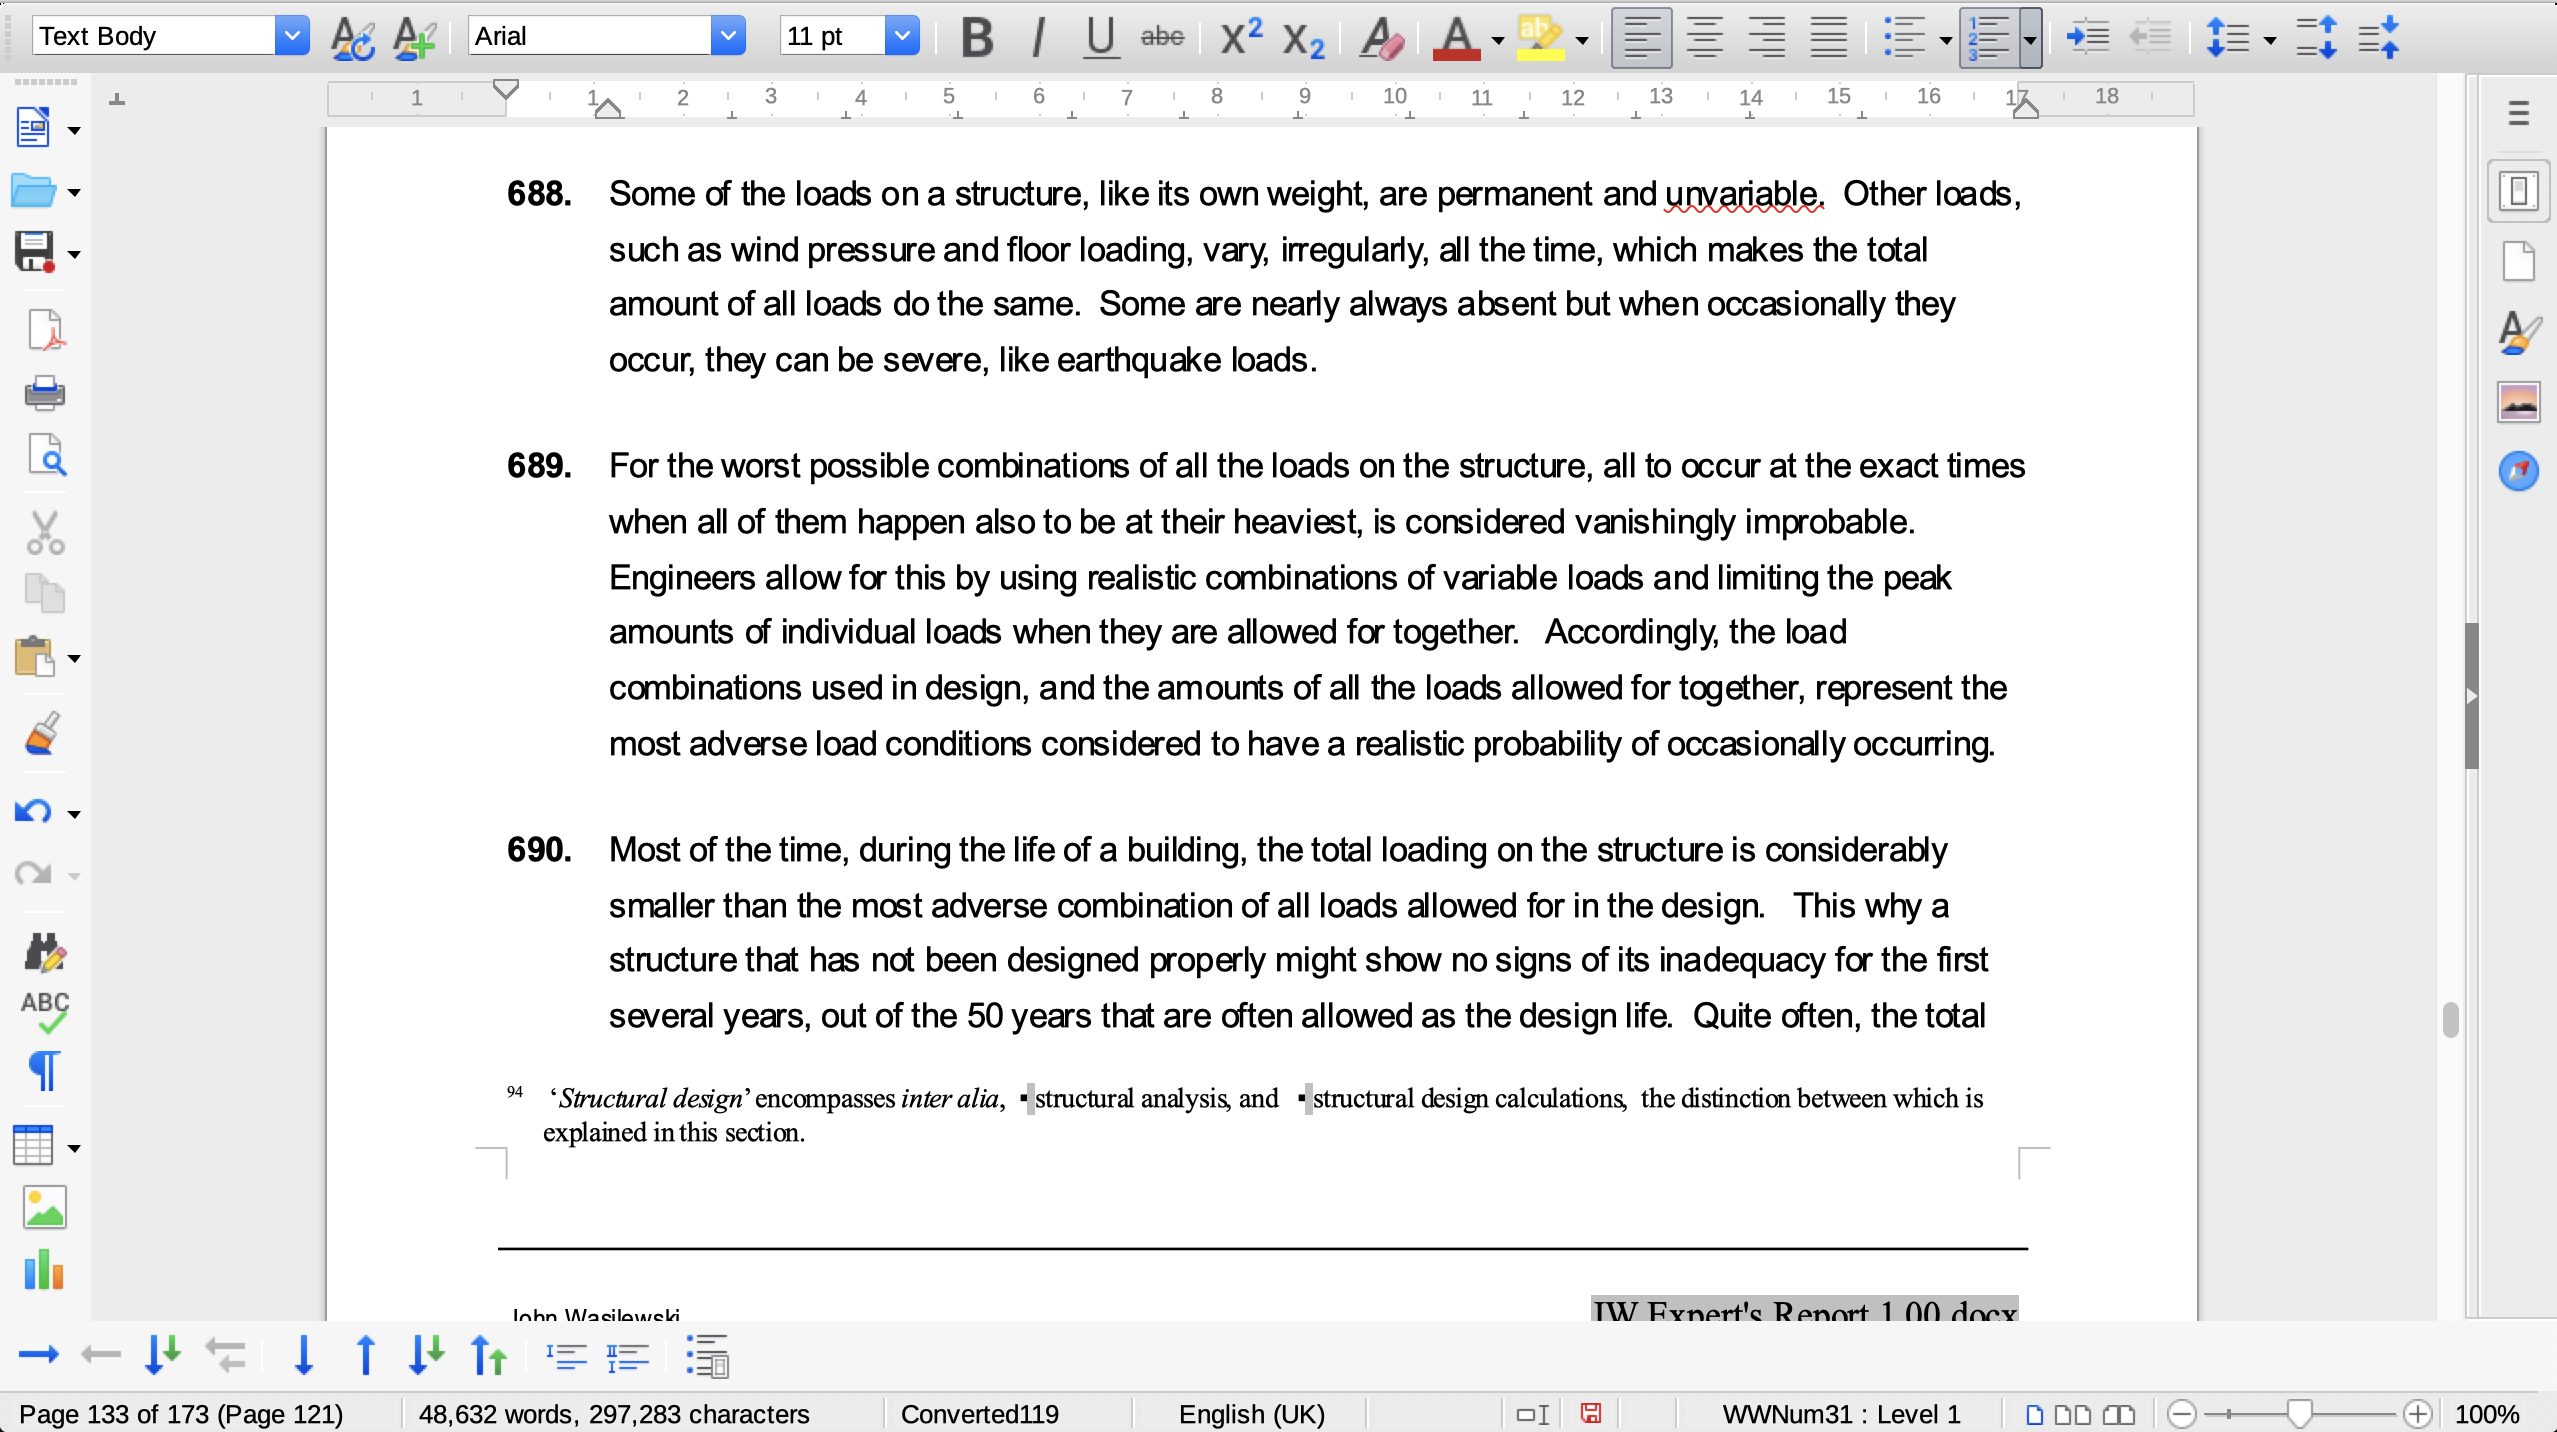Toggle underline formatting
The height and width of the screenshot is (1432, 2557).
click(1100, 38)
